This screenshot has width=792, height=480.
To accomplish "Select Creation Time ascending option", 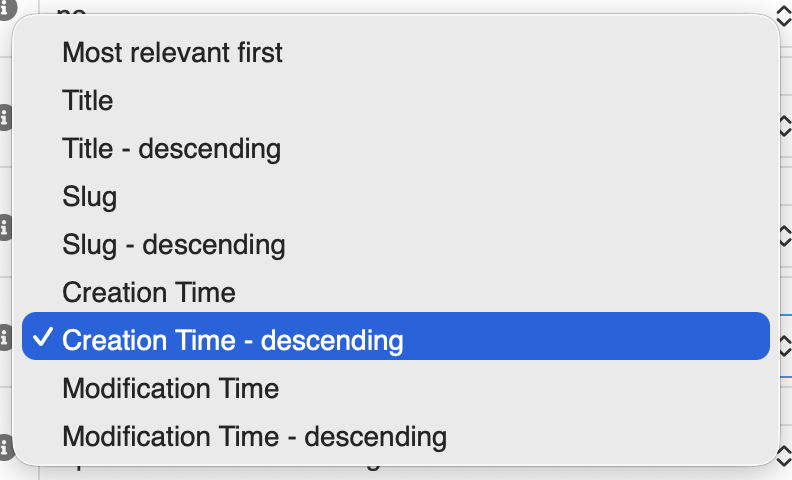I will click(x=149, y=292).
